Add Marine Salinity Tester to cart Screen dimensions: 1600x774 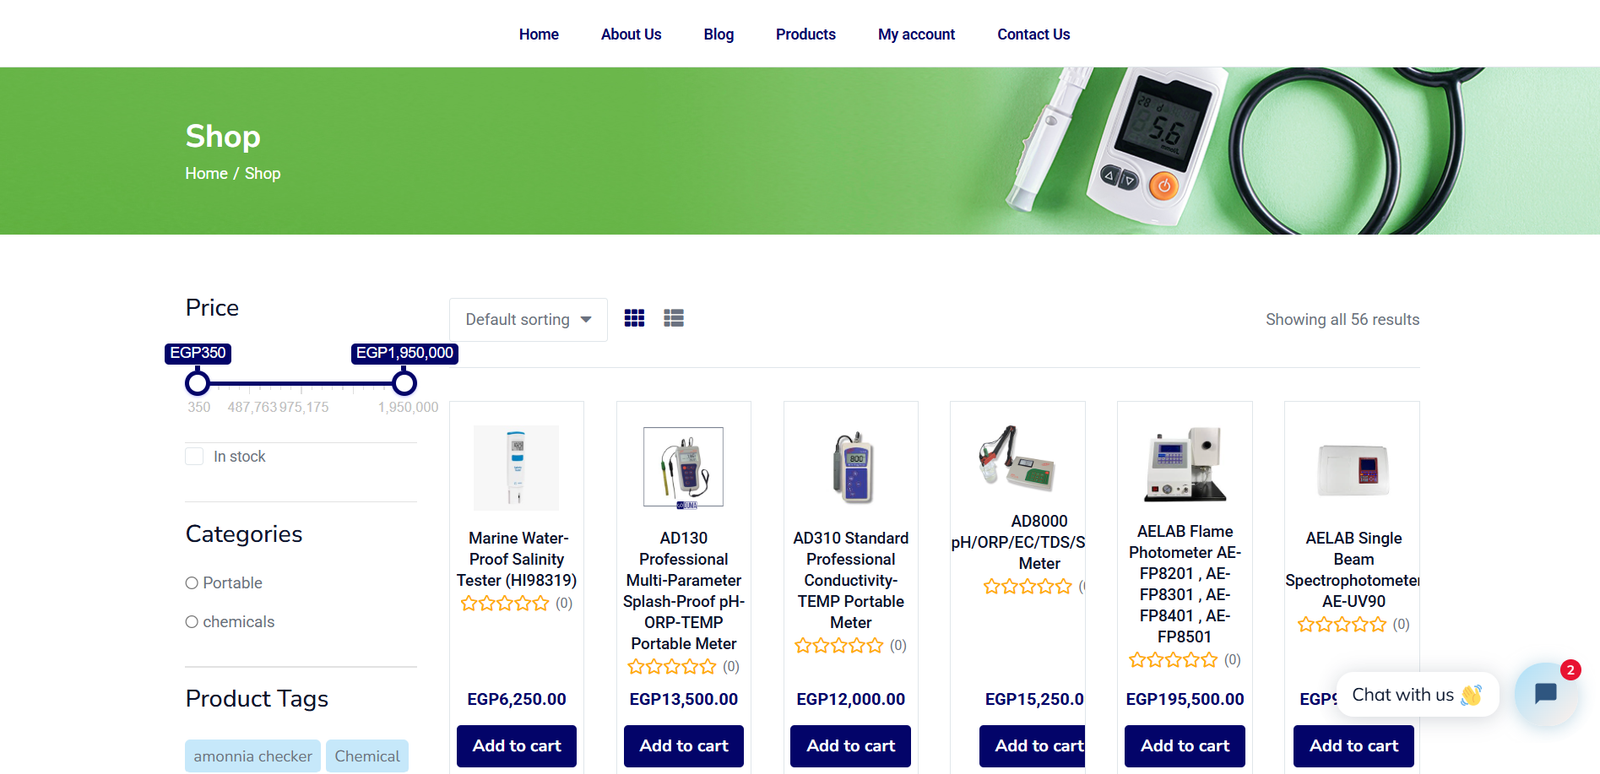[x=517, y=746]
